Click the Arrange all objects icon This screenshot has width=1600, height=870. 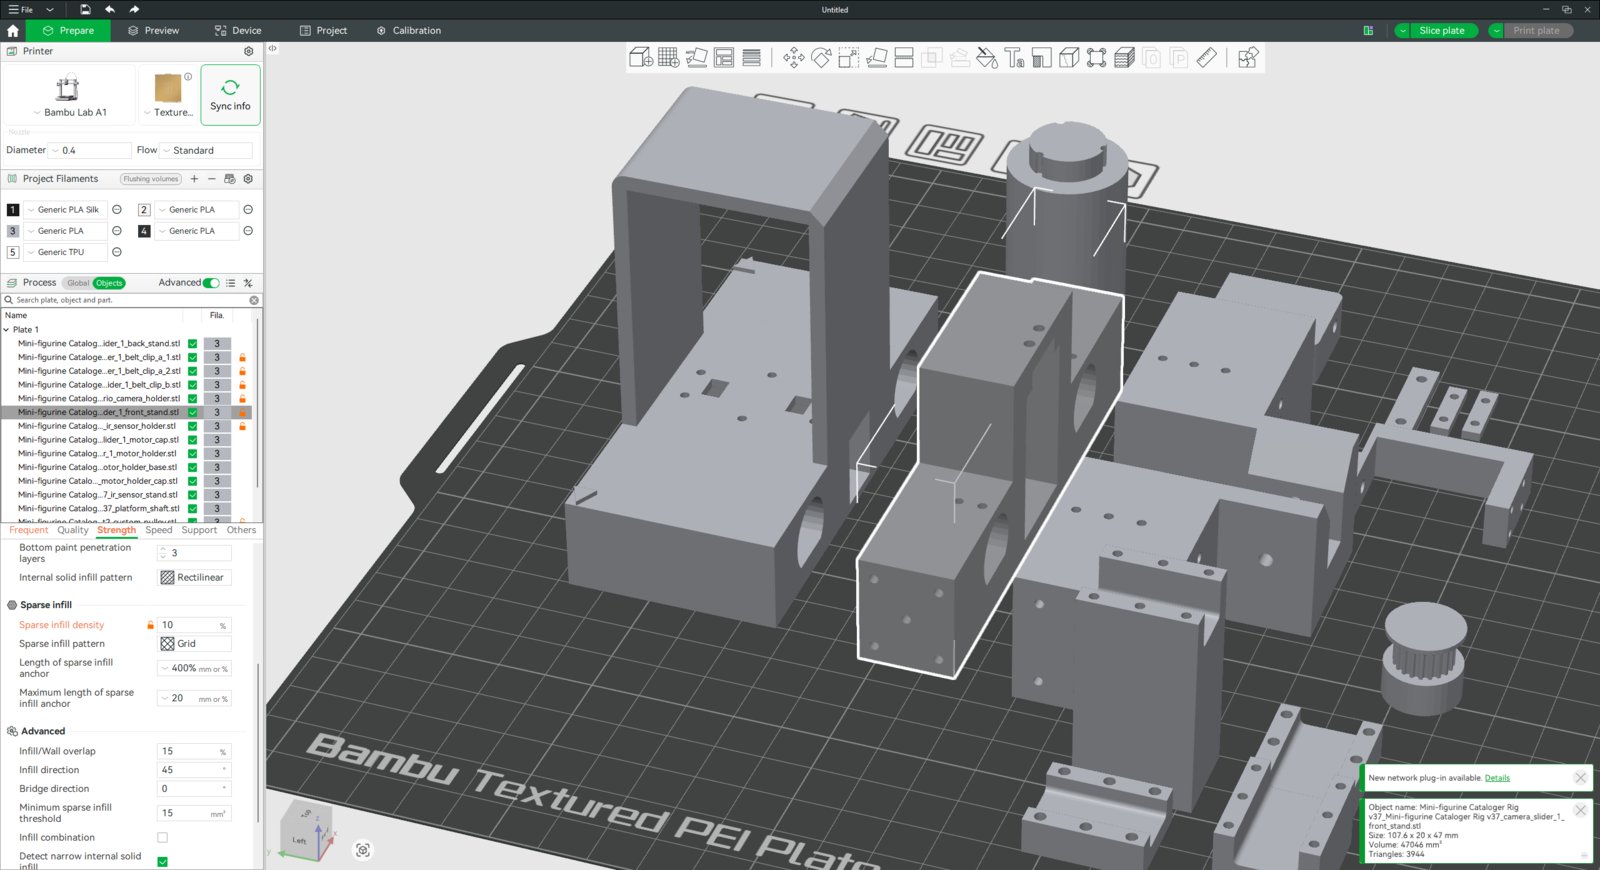(x=724, y=58)
